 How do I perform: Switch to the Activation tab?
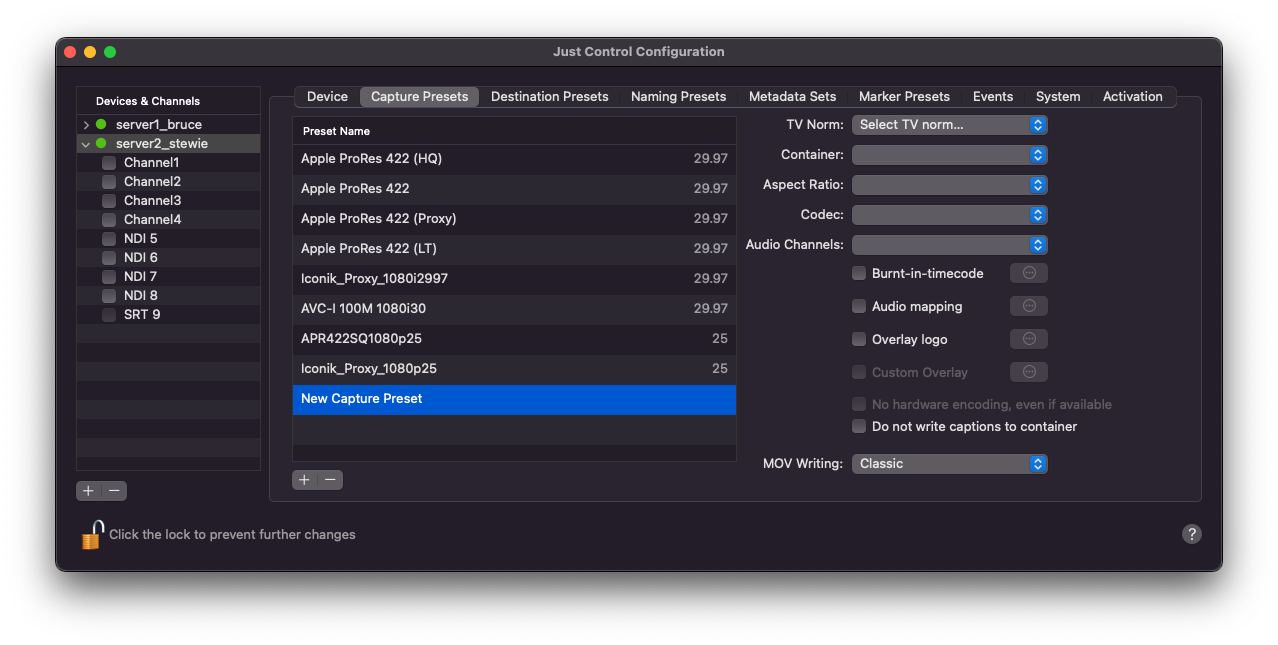1133,97
